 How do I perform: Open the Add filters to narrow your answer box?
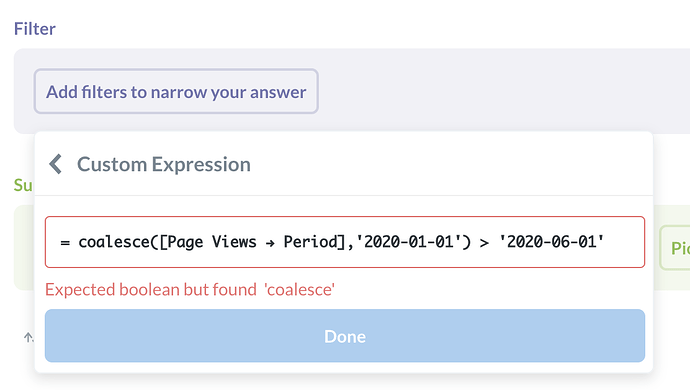176,91
